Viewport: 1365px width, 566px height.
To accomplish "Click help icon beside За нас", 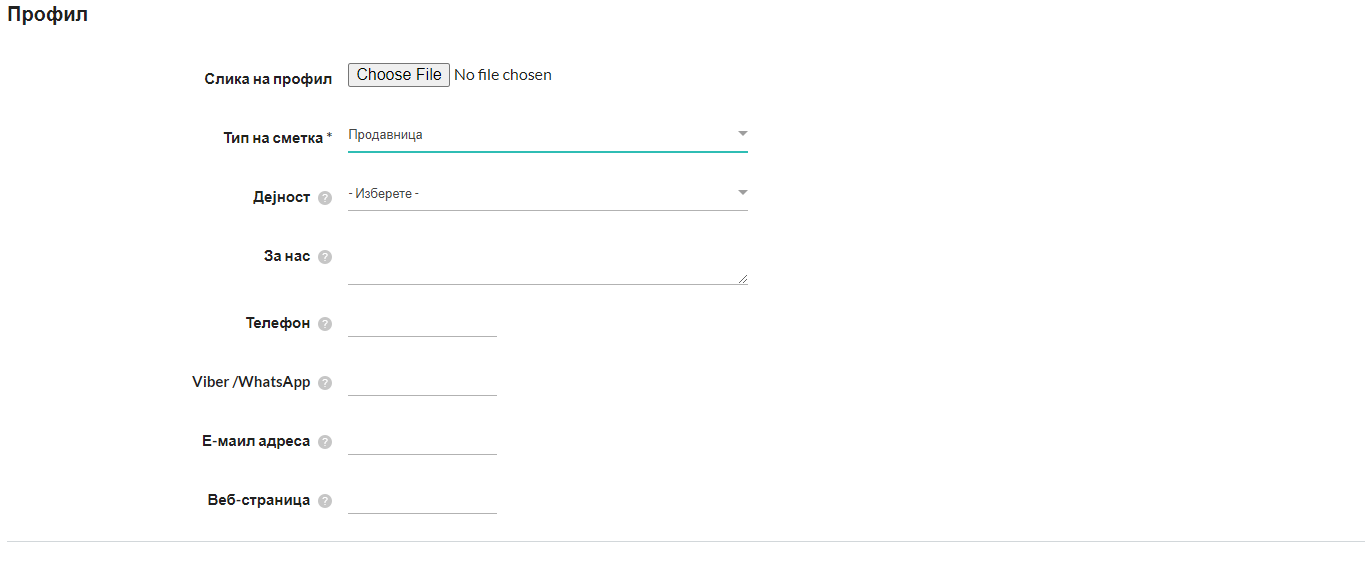I will pos(324,257).
